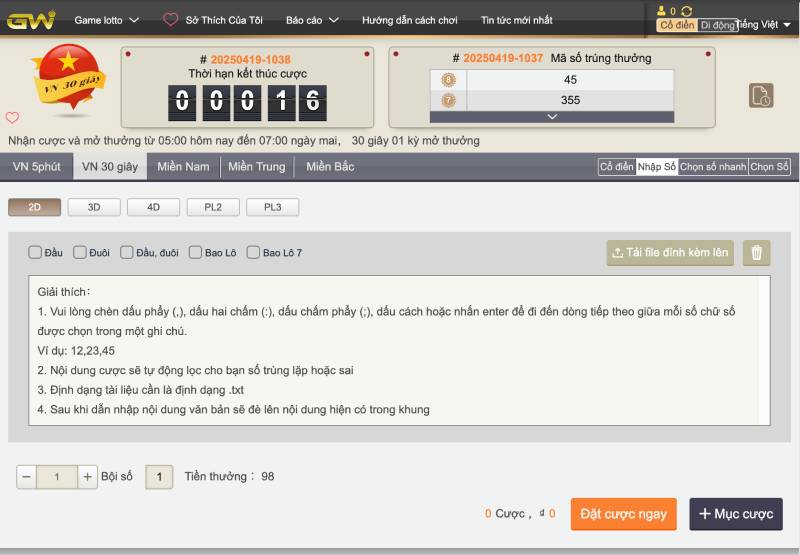Click the plus icon to increase multiplier

[88, 477]
